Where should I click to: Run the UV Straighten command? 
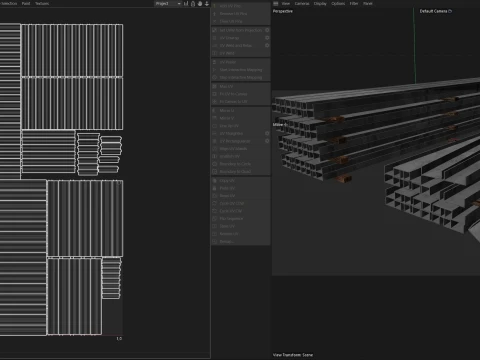237,134
